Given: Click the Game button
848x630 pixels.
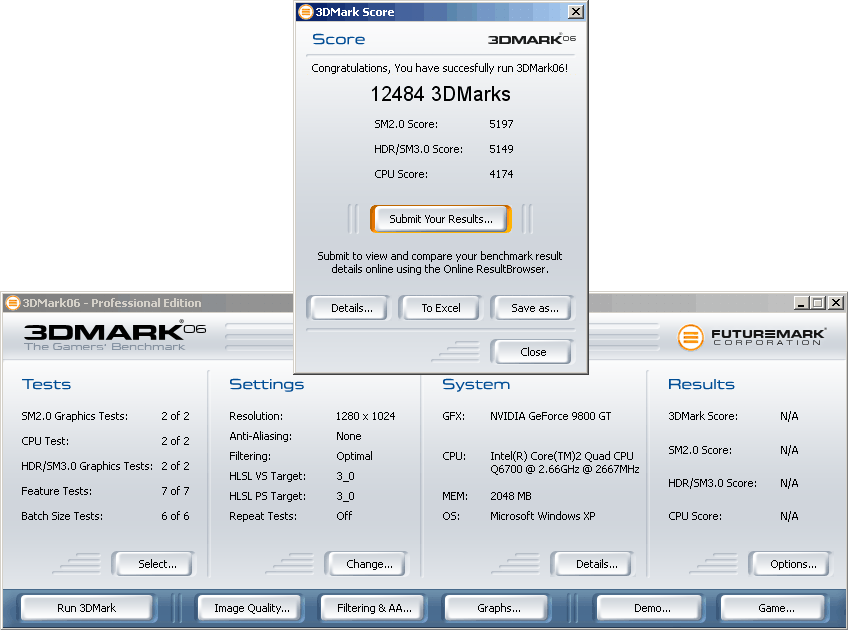Looking at the screenshot, I should pyautogui.click(x=776, y=608).
